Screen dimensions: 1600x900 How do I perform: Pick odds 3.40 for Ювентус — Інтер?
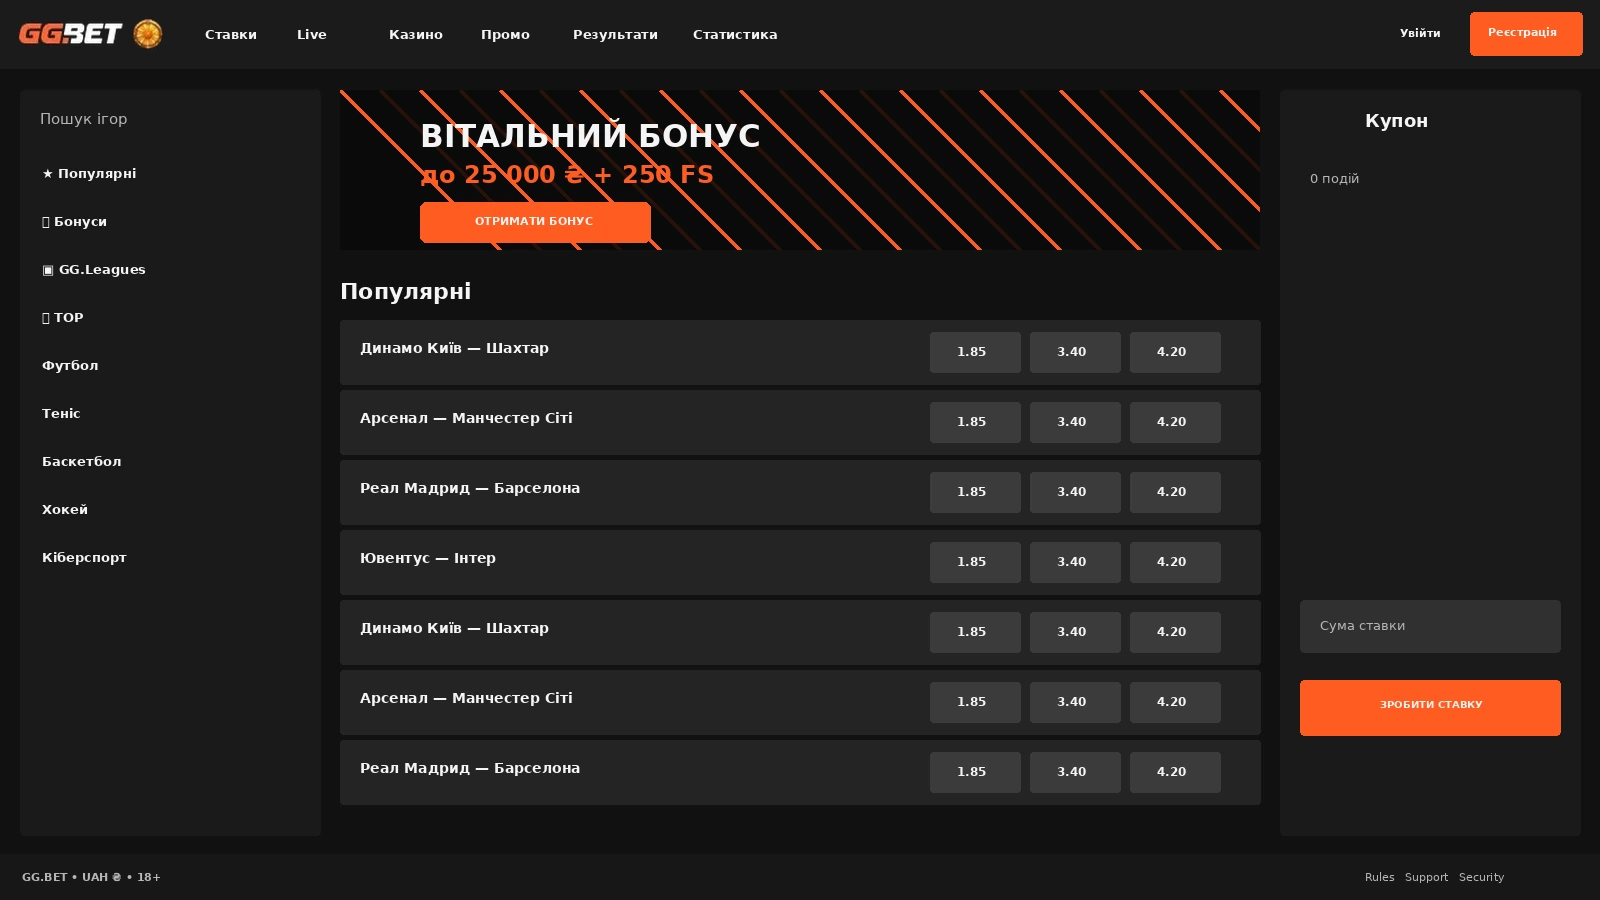point(1075,562)
